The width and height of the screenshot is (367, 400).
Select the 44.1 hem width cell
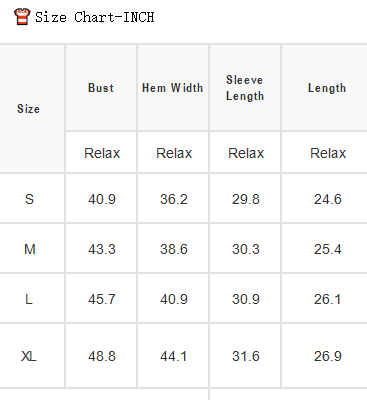pos(174,356)
